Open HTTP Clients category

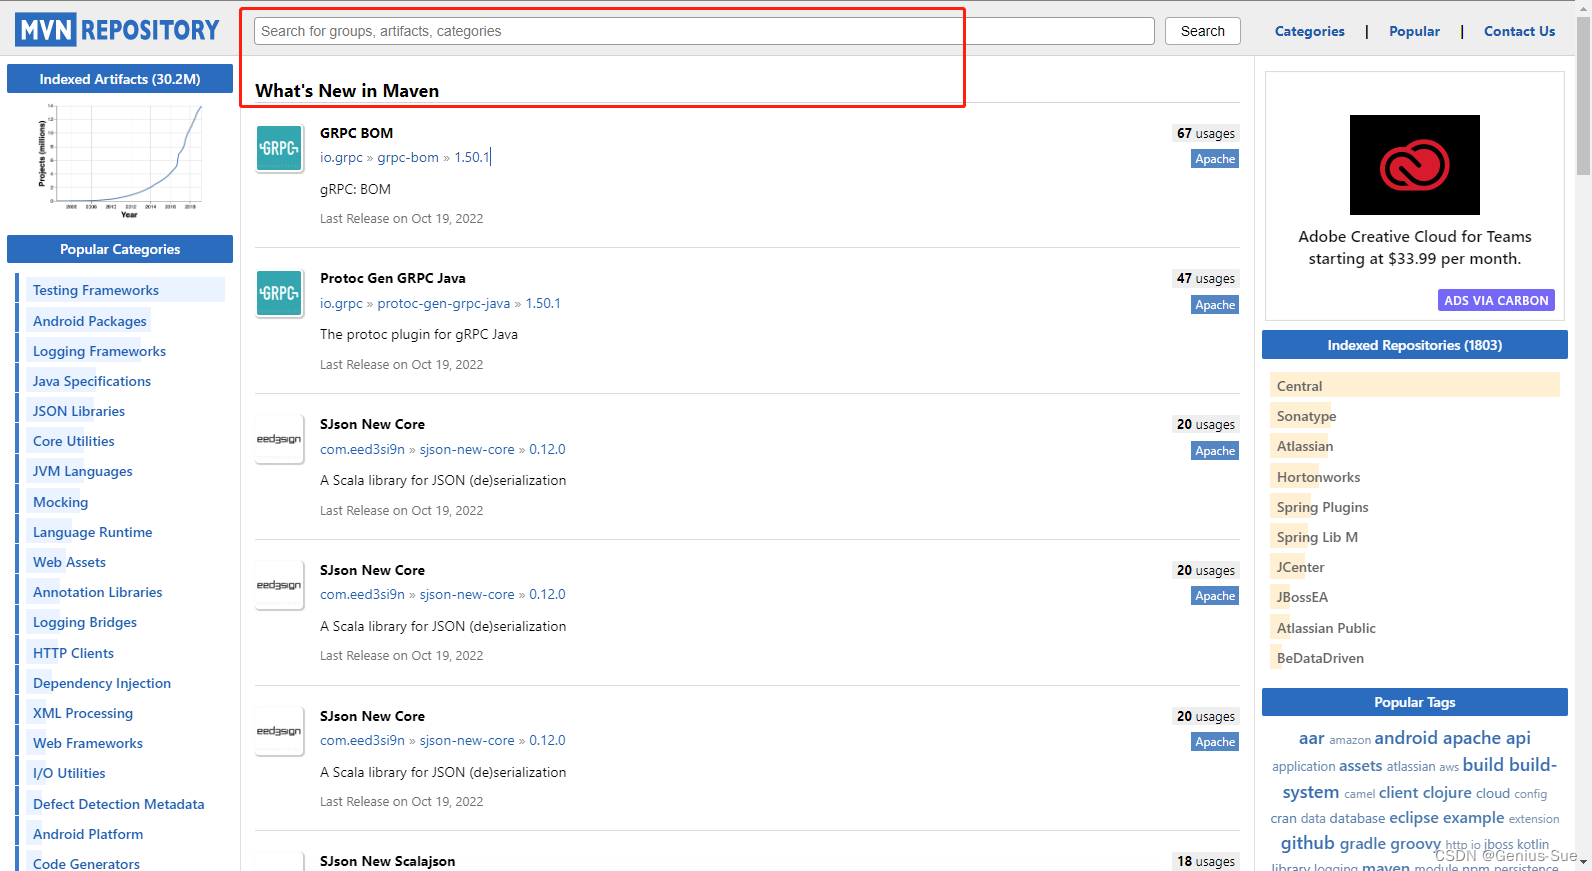point(74,653)
